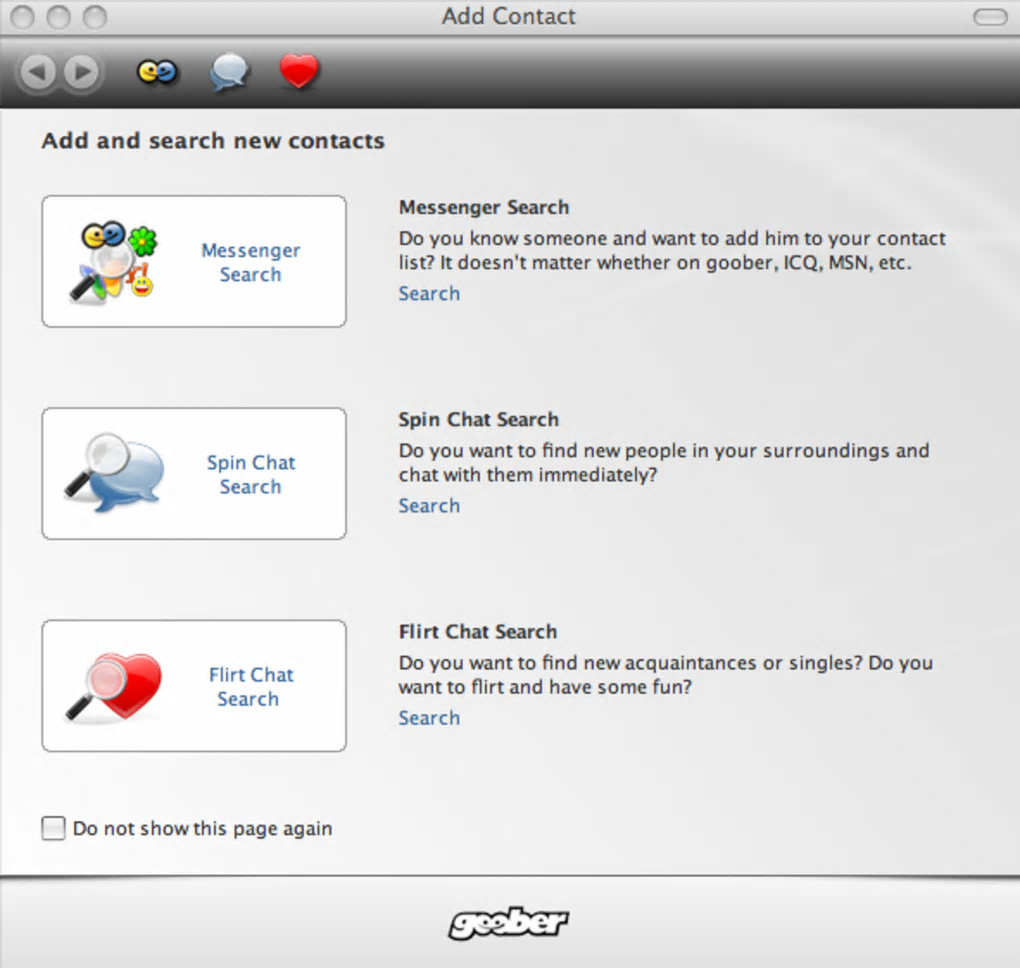Click the Flirt Chat heart magnifier icon
The height and width of the screenshot is (968, 1020).
[114, 686]
